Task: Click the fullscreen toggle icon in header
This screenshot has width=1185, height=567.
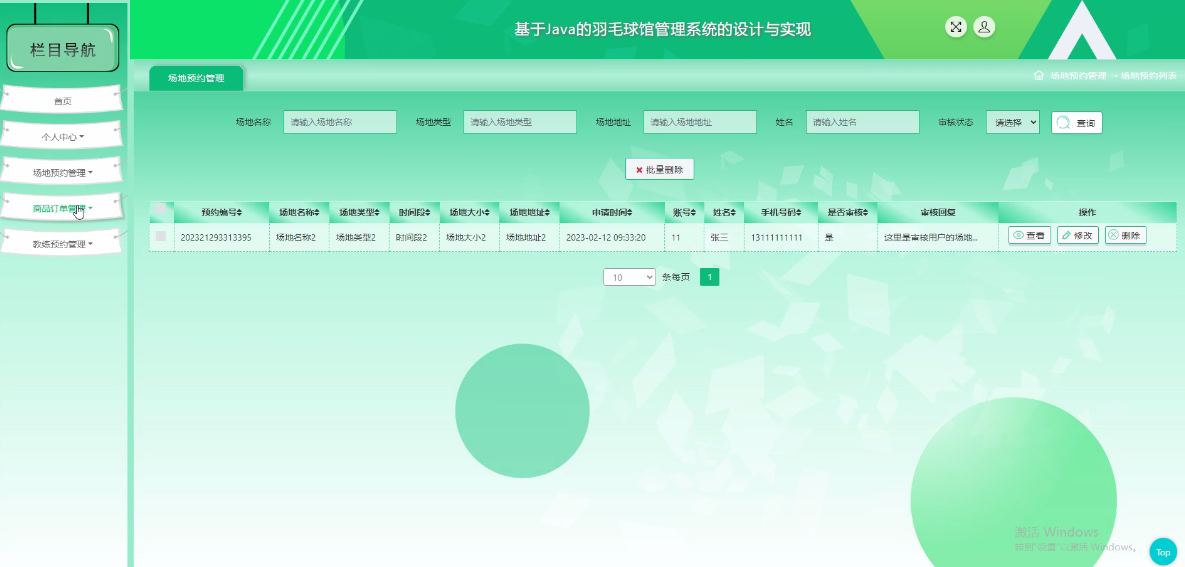Action: tap(956, 27)
